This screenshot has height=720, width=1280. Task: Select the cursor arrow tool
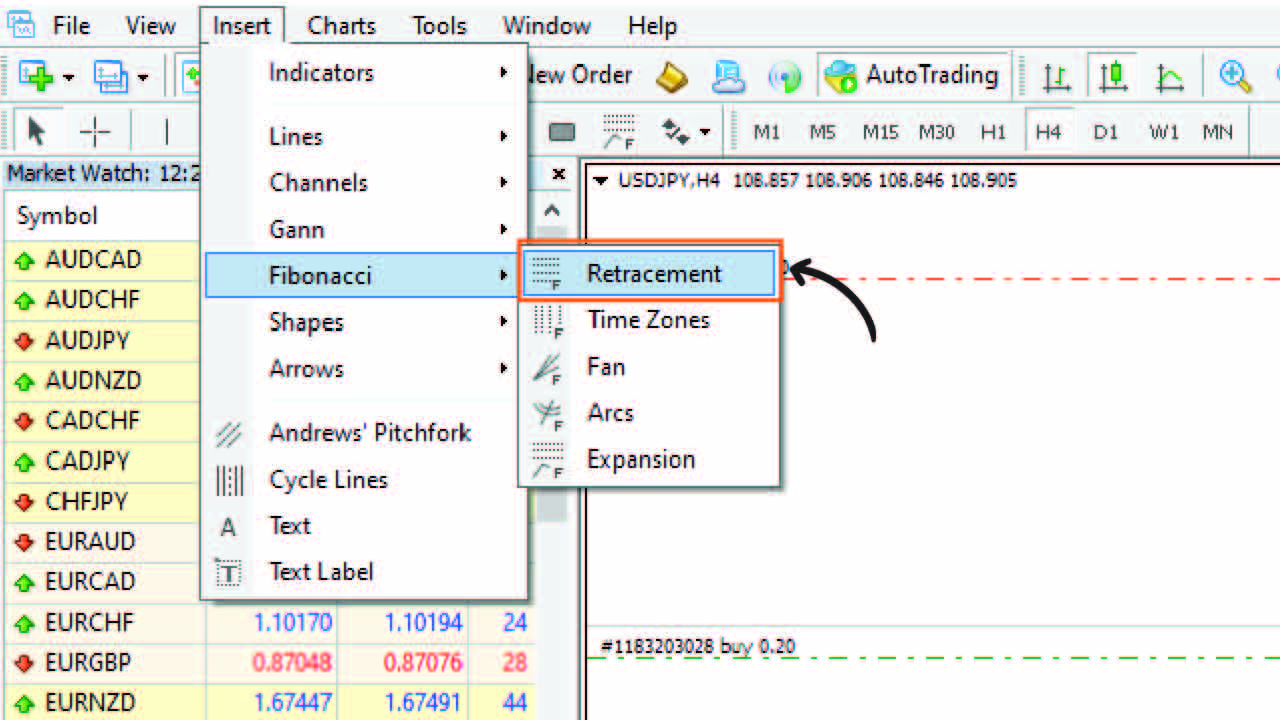click(x=37, y=131)
